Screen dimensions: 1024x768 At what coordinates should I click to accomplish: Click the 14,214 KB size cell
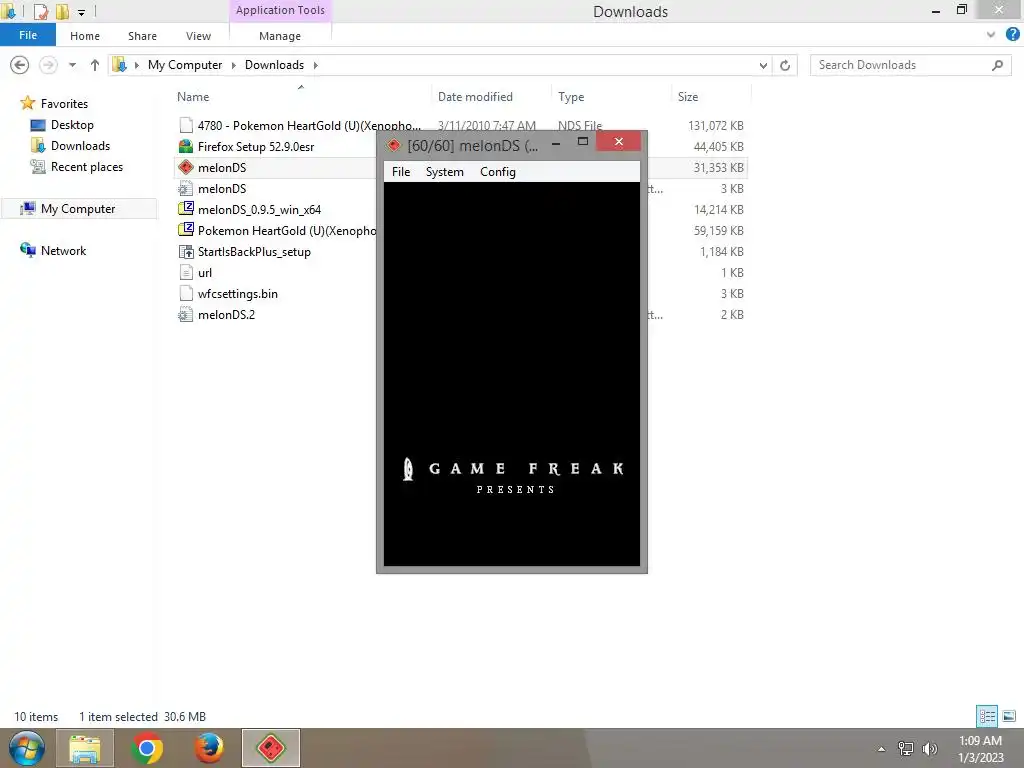pos(718,210)
